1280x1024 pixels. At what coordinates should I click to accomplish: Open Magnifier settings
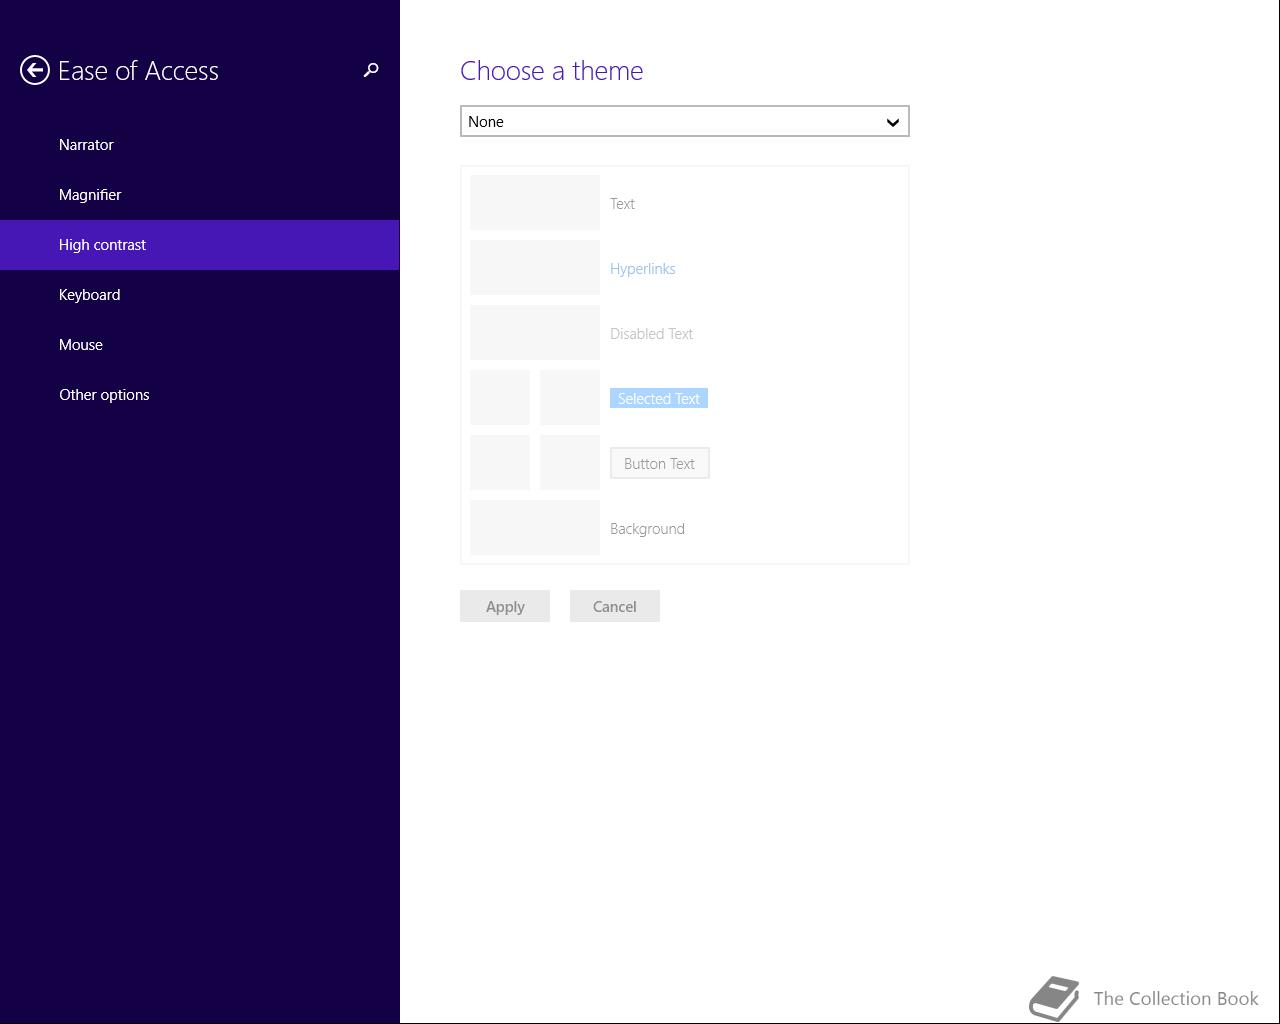[x=199, y=195]
